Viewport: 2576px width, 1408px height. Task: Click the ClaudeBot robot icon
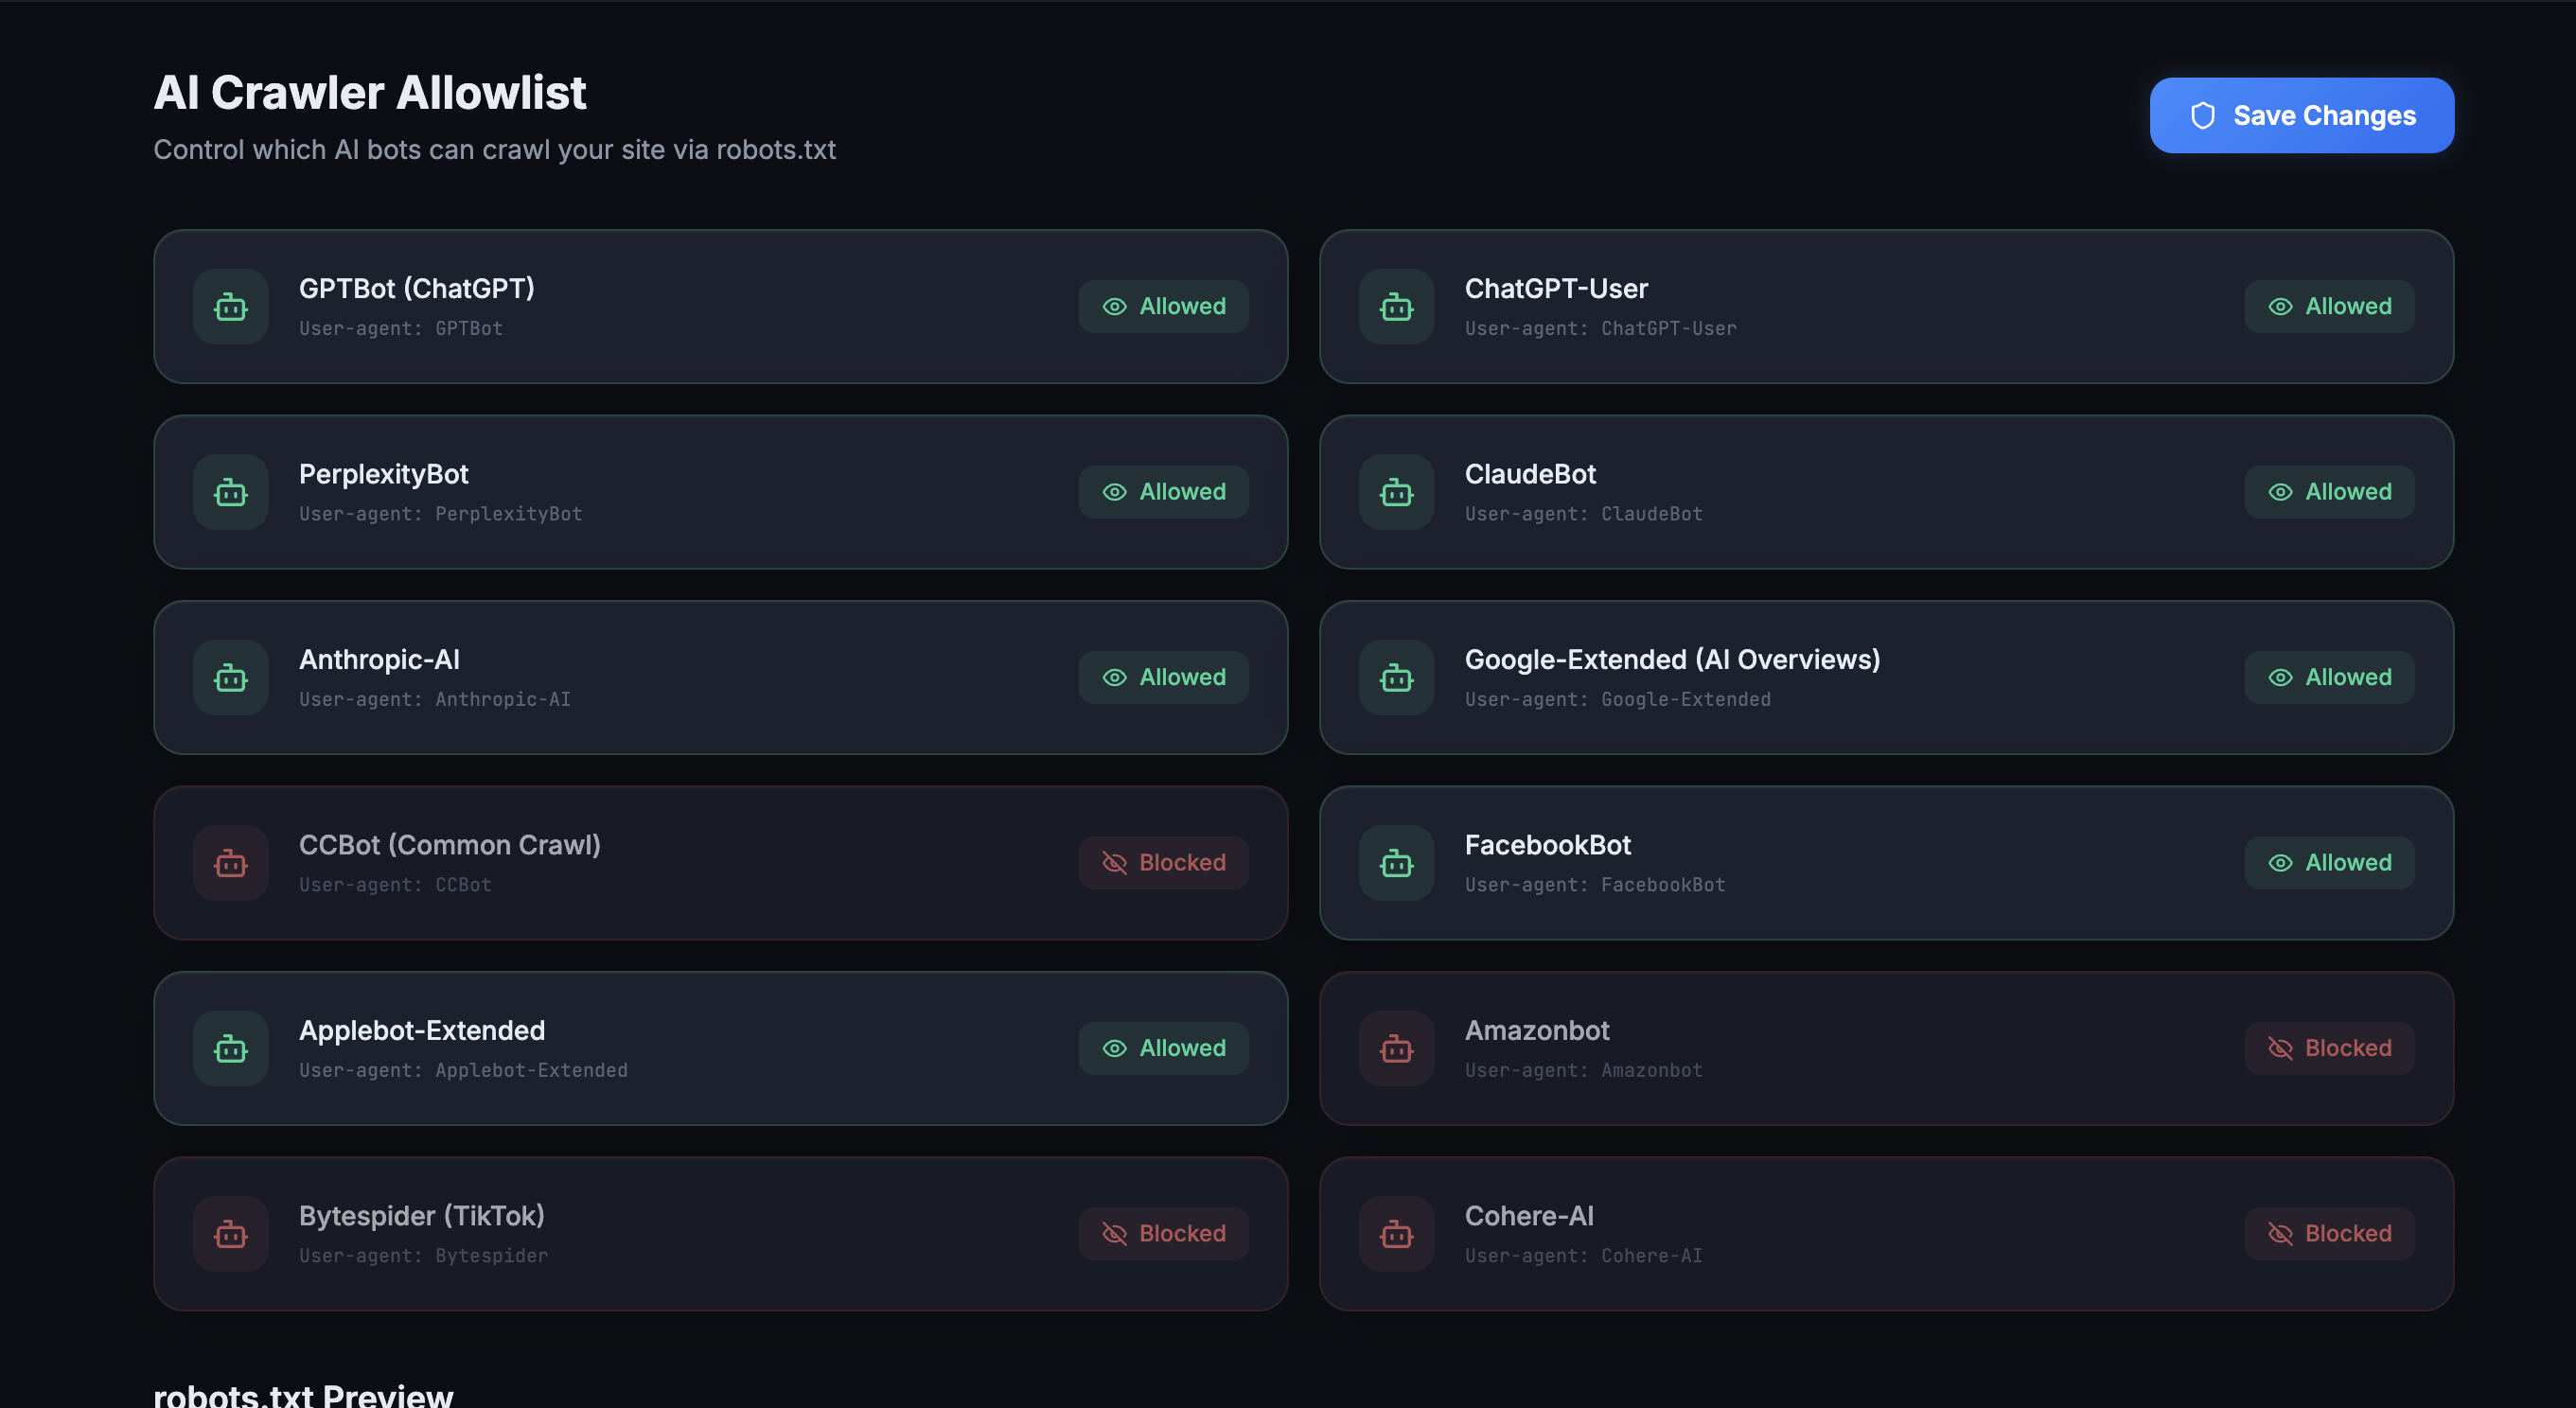[x=1396, y=491]
